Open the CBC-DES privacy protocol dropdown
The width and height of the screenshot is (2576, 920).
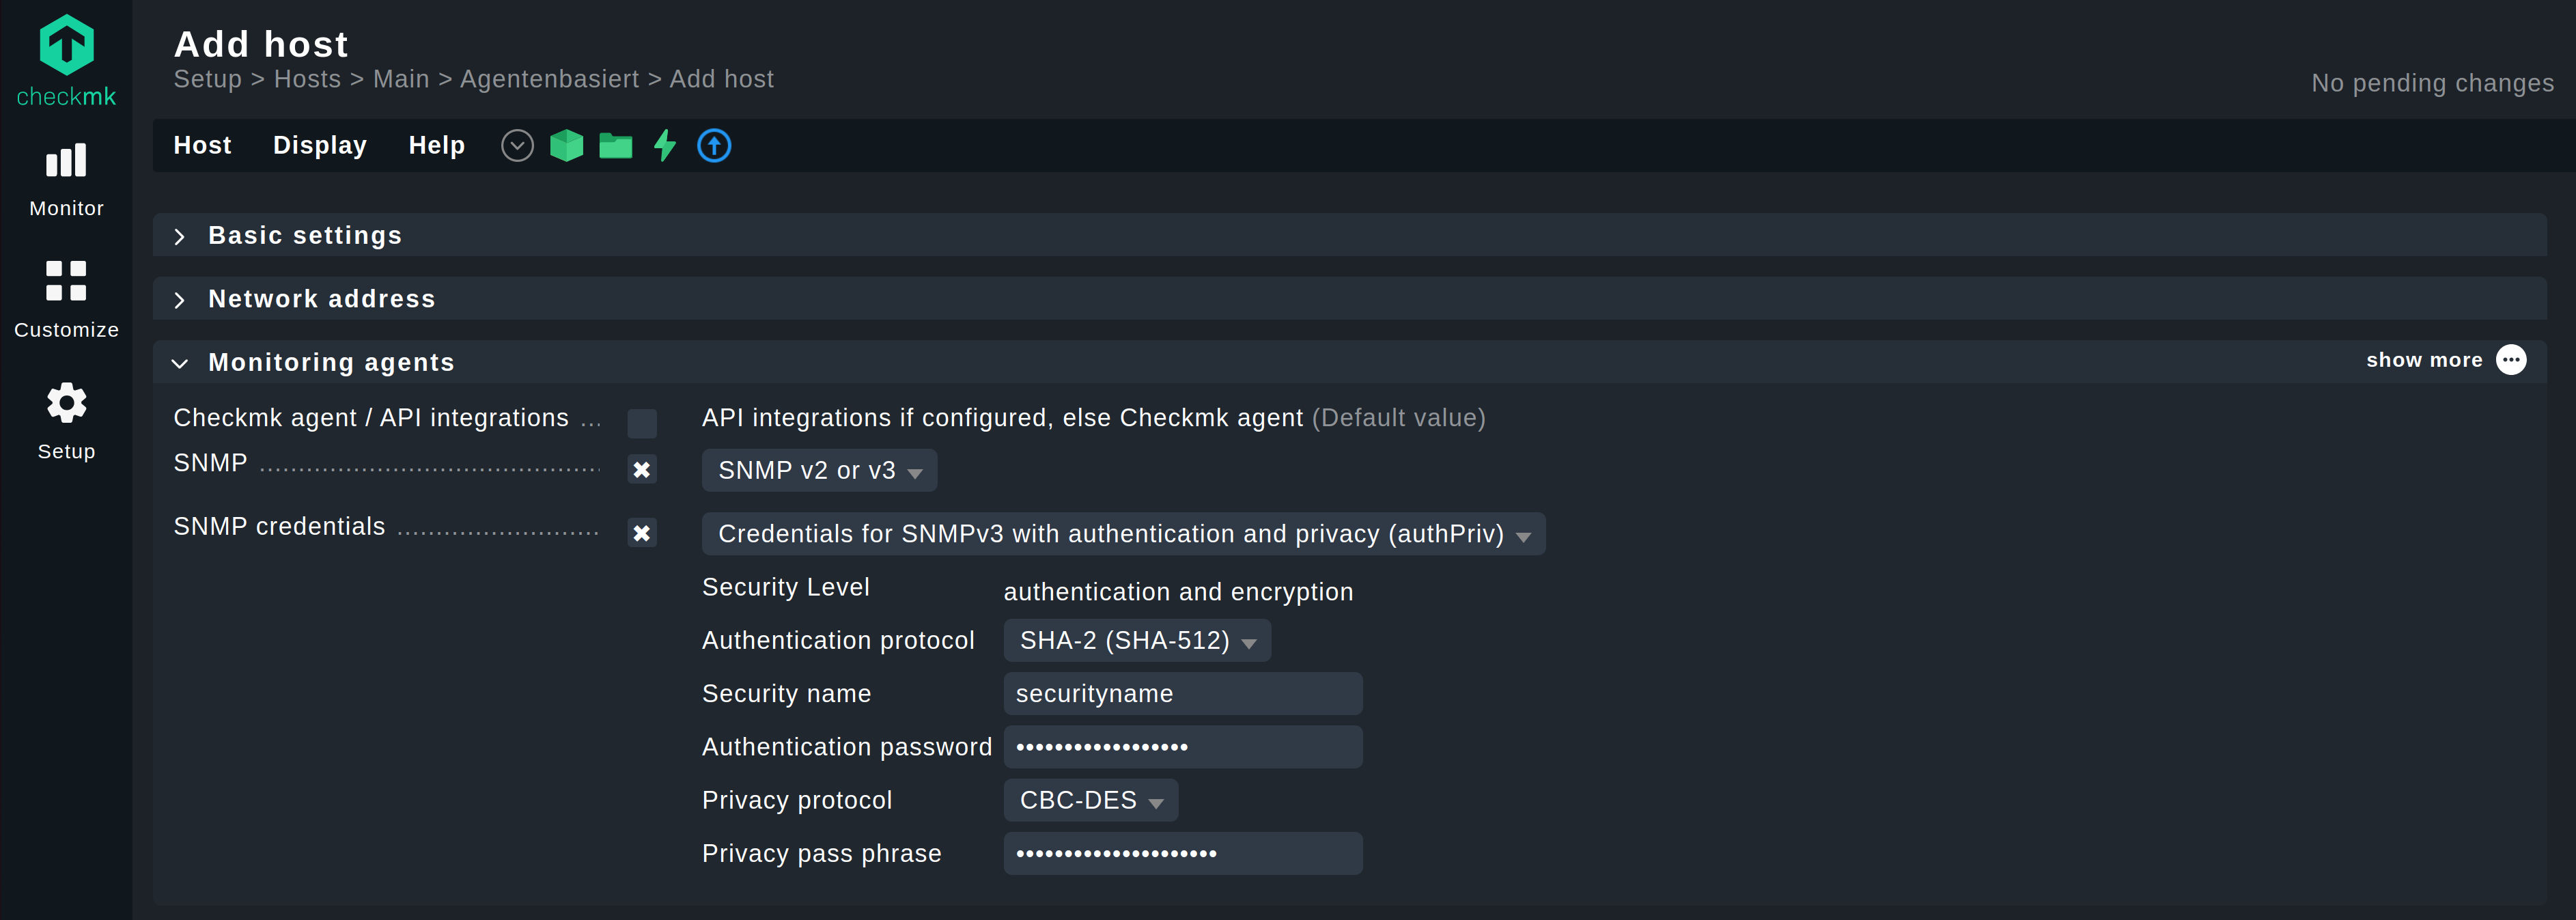coord(1090,800)
